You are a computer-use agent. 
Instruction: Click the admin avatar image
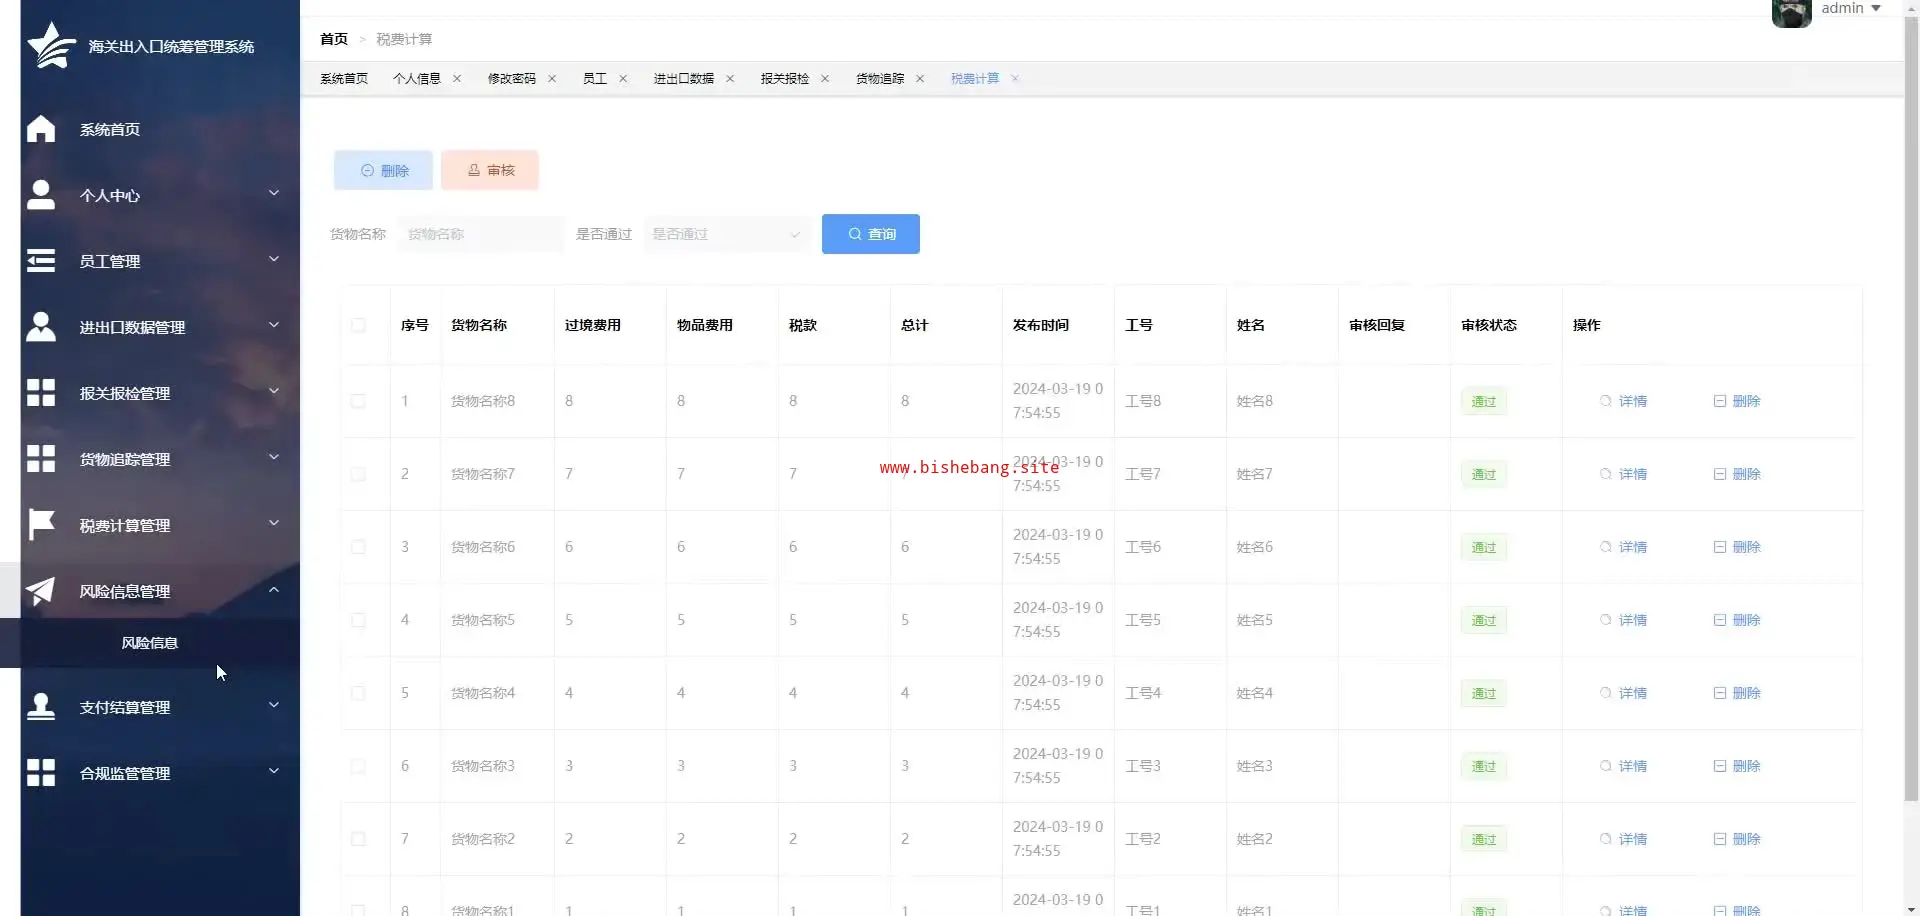coord(1791,12)
